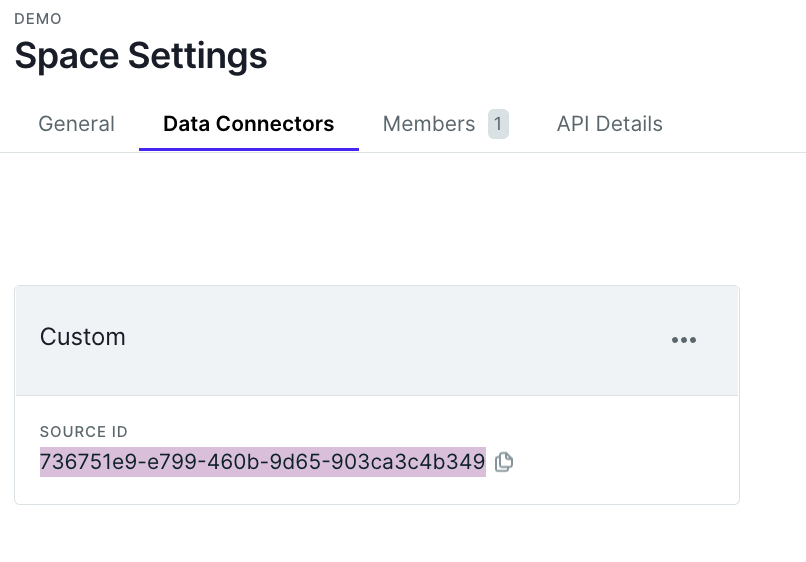
Task: Copy the source ID to clipboard
Action: pyautogui.click(x=504, y=462)
